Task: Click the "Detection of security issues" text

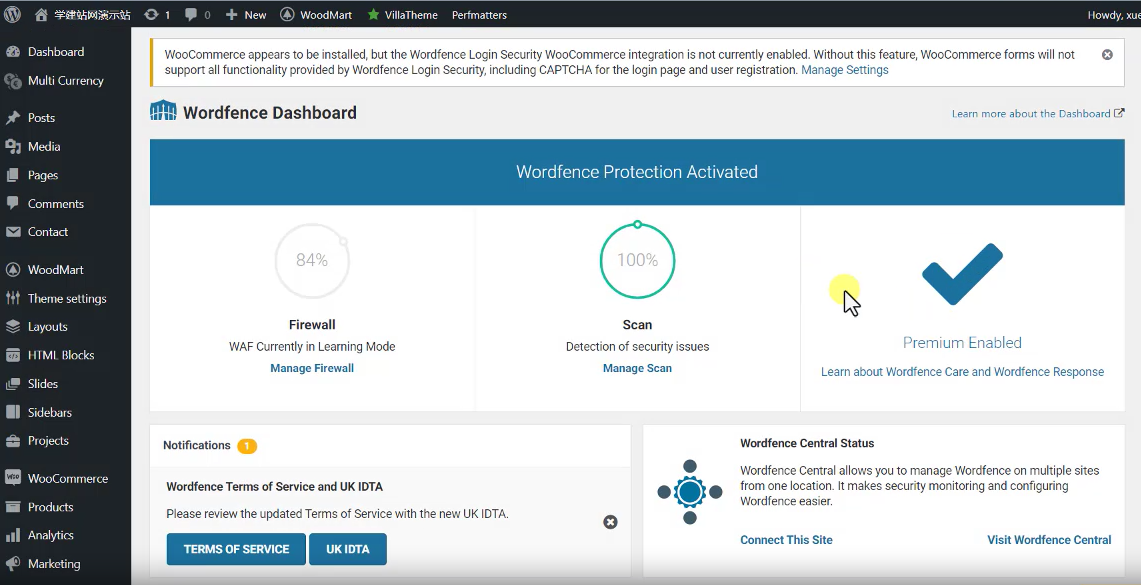Action: [637, 346]
